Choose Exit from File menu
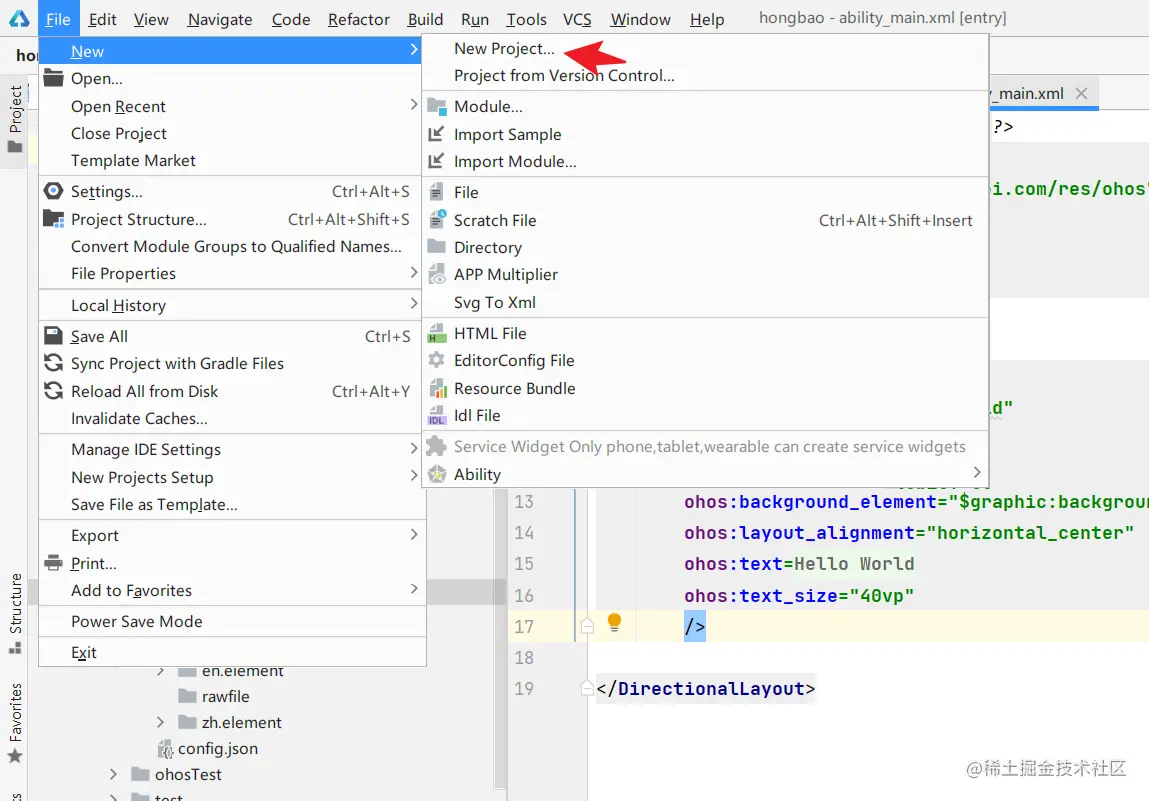 (232, 652)
